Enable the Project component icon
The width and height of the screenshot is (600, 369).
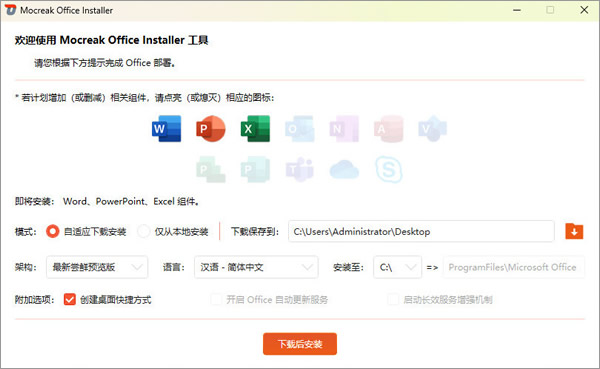tap(211, 170)
